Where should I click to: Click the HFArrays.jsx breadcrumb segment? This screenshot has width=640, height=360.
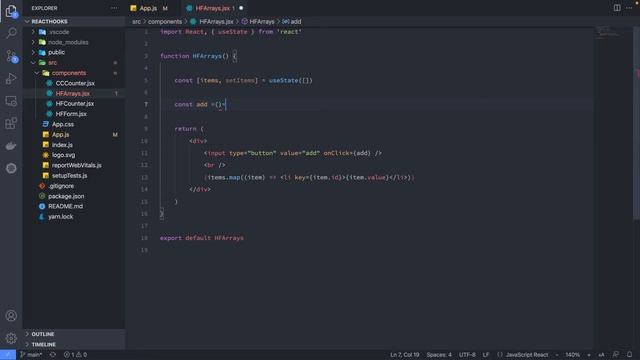pos(212,22)
